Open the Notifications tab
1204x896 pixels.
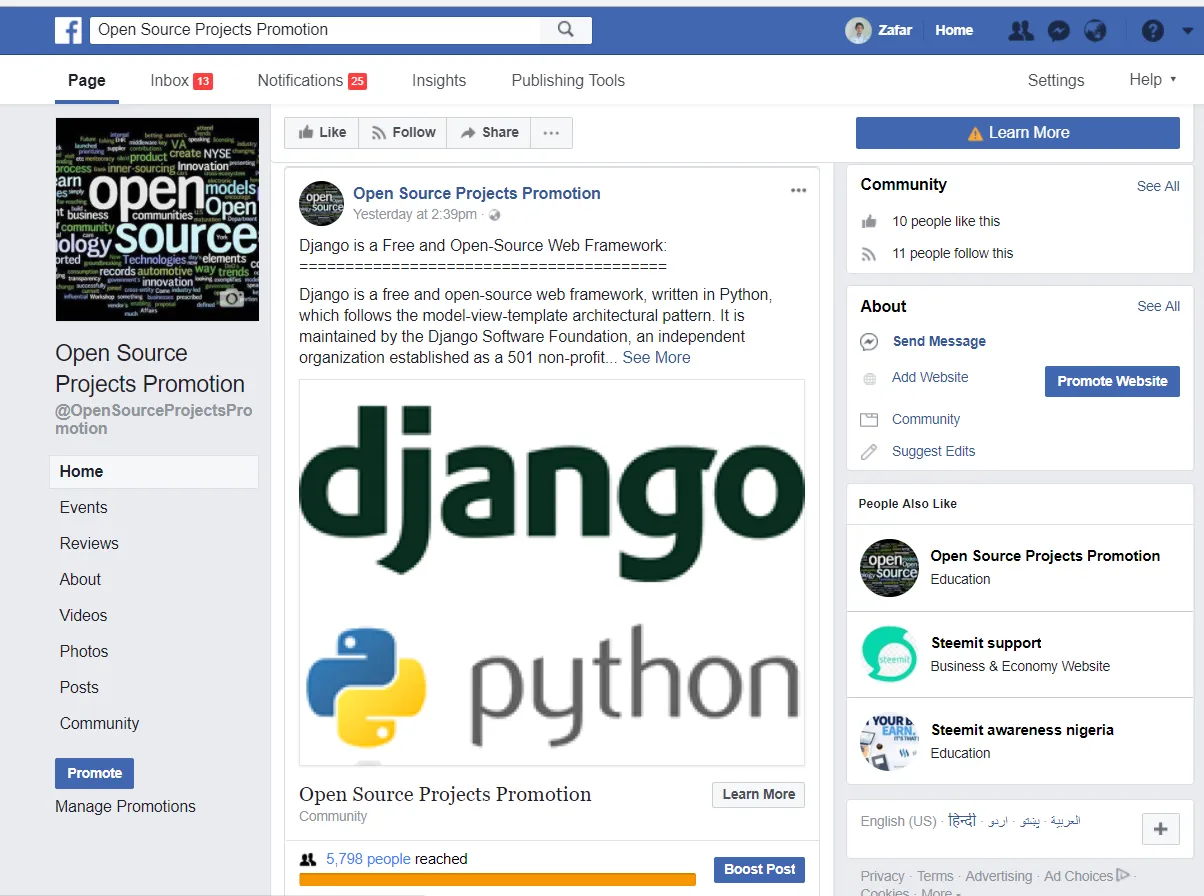click(x=312, y=81)
